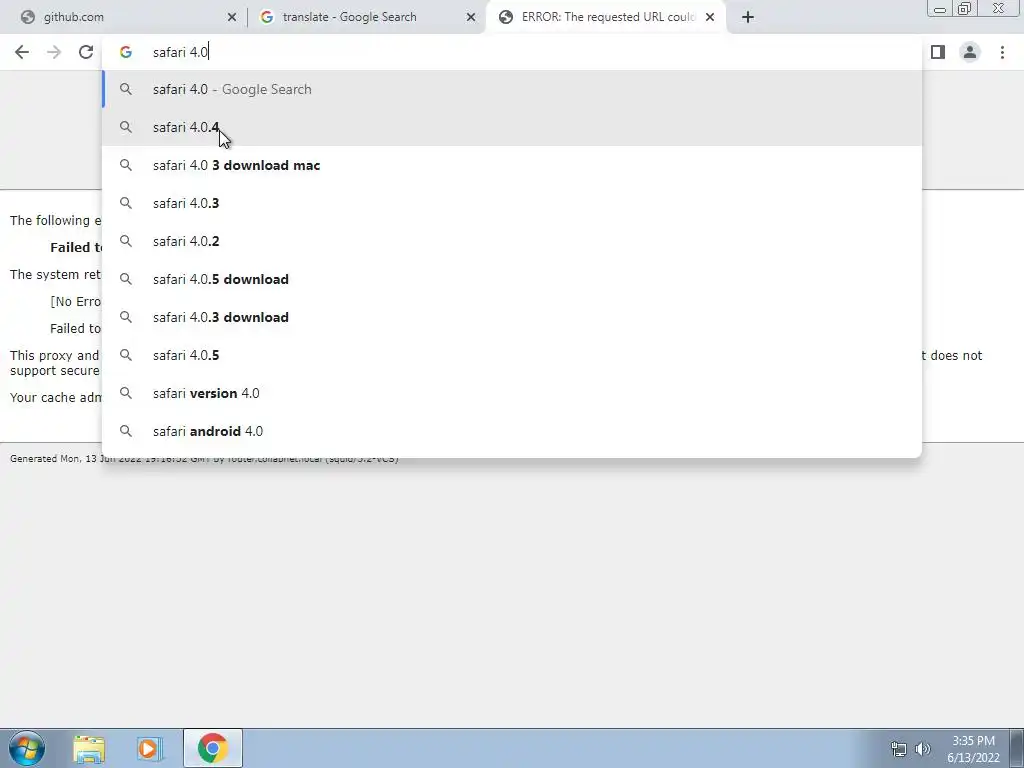This screenshot has width=1024, height=768.
Task: Click the search icon beside 'safari 4.0.2'
Action: click(126, 241)
